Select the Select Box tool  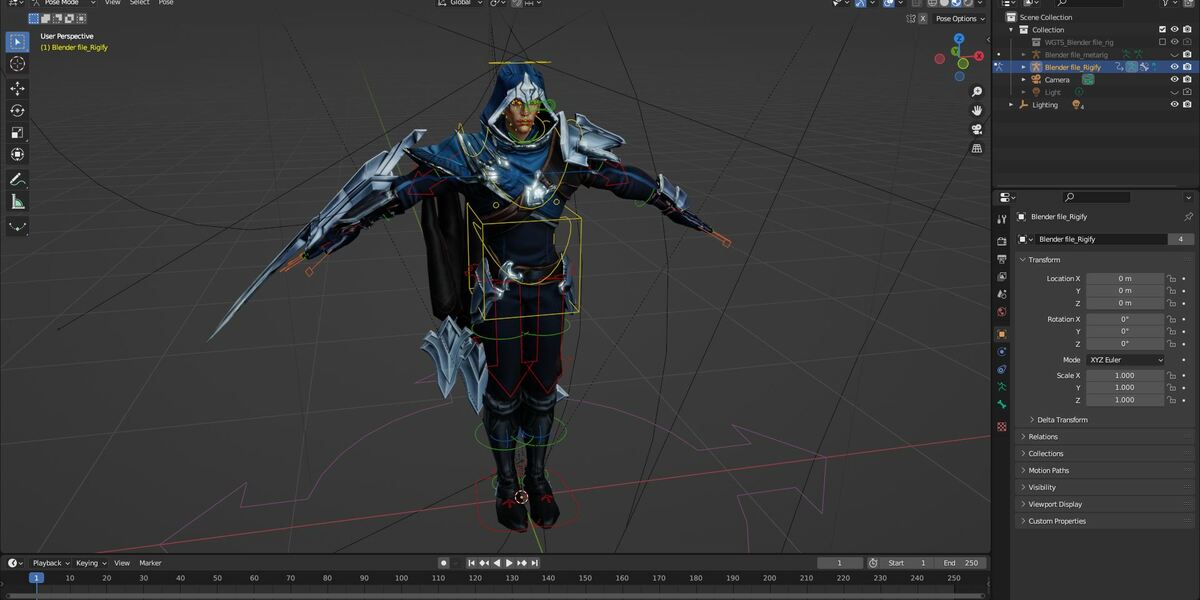point(17,42)
